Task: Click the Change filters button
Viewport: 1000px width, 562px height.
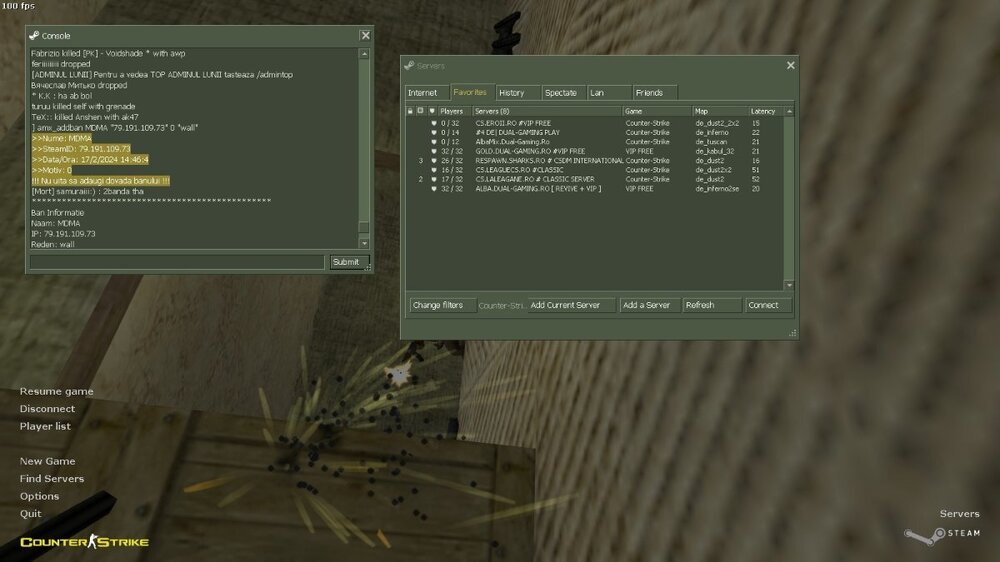Action: 438,305
